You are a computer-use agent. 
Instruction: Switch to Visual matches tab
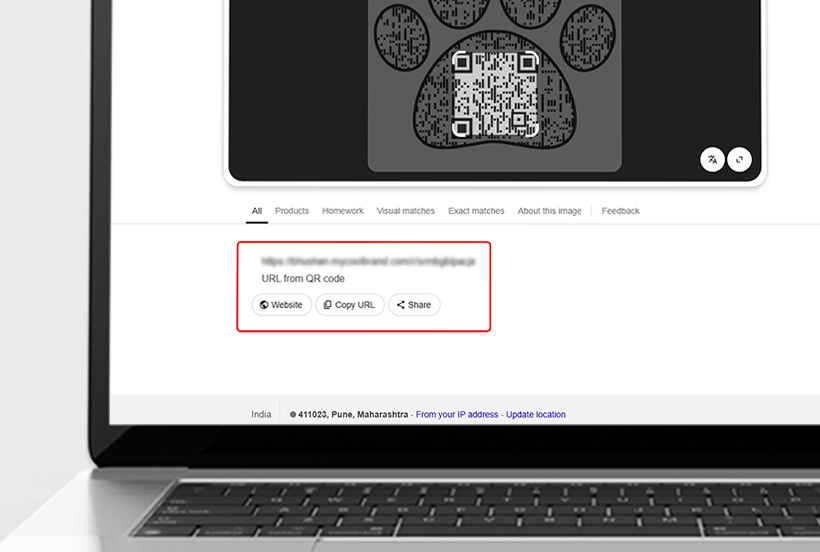[x=405, y=211]
